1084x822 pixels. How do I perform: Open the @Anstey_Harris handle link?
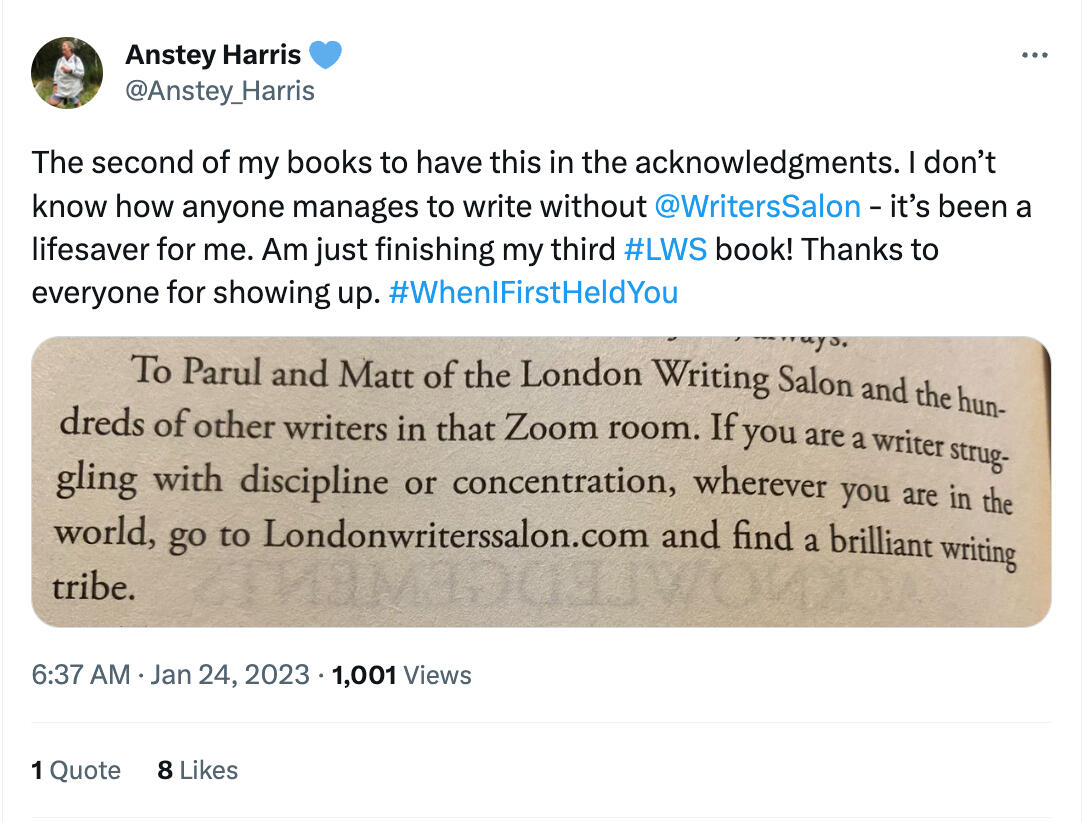[x=220, y=91]
